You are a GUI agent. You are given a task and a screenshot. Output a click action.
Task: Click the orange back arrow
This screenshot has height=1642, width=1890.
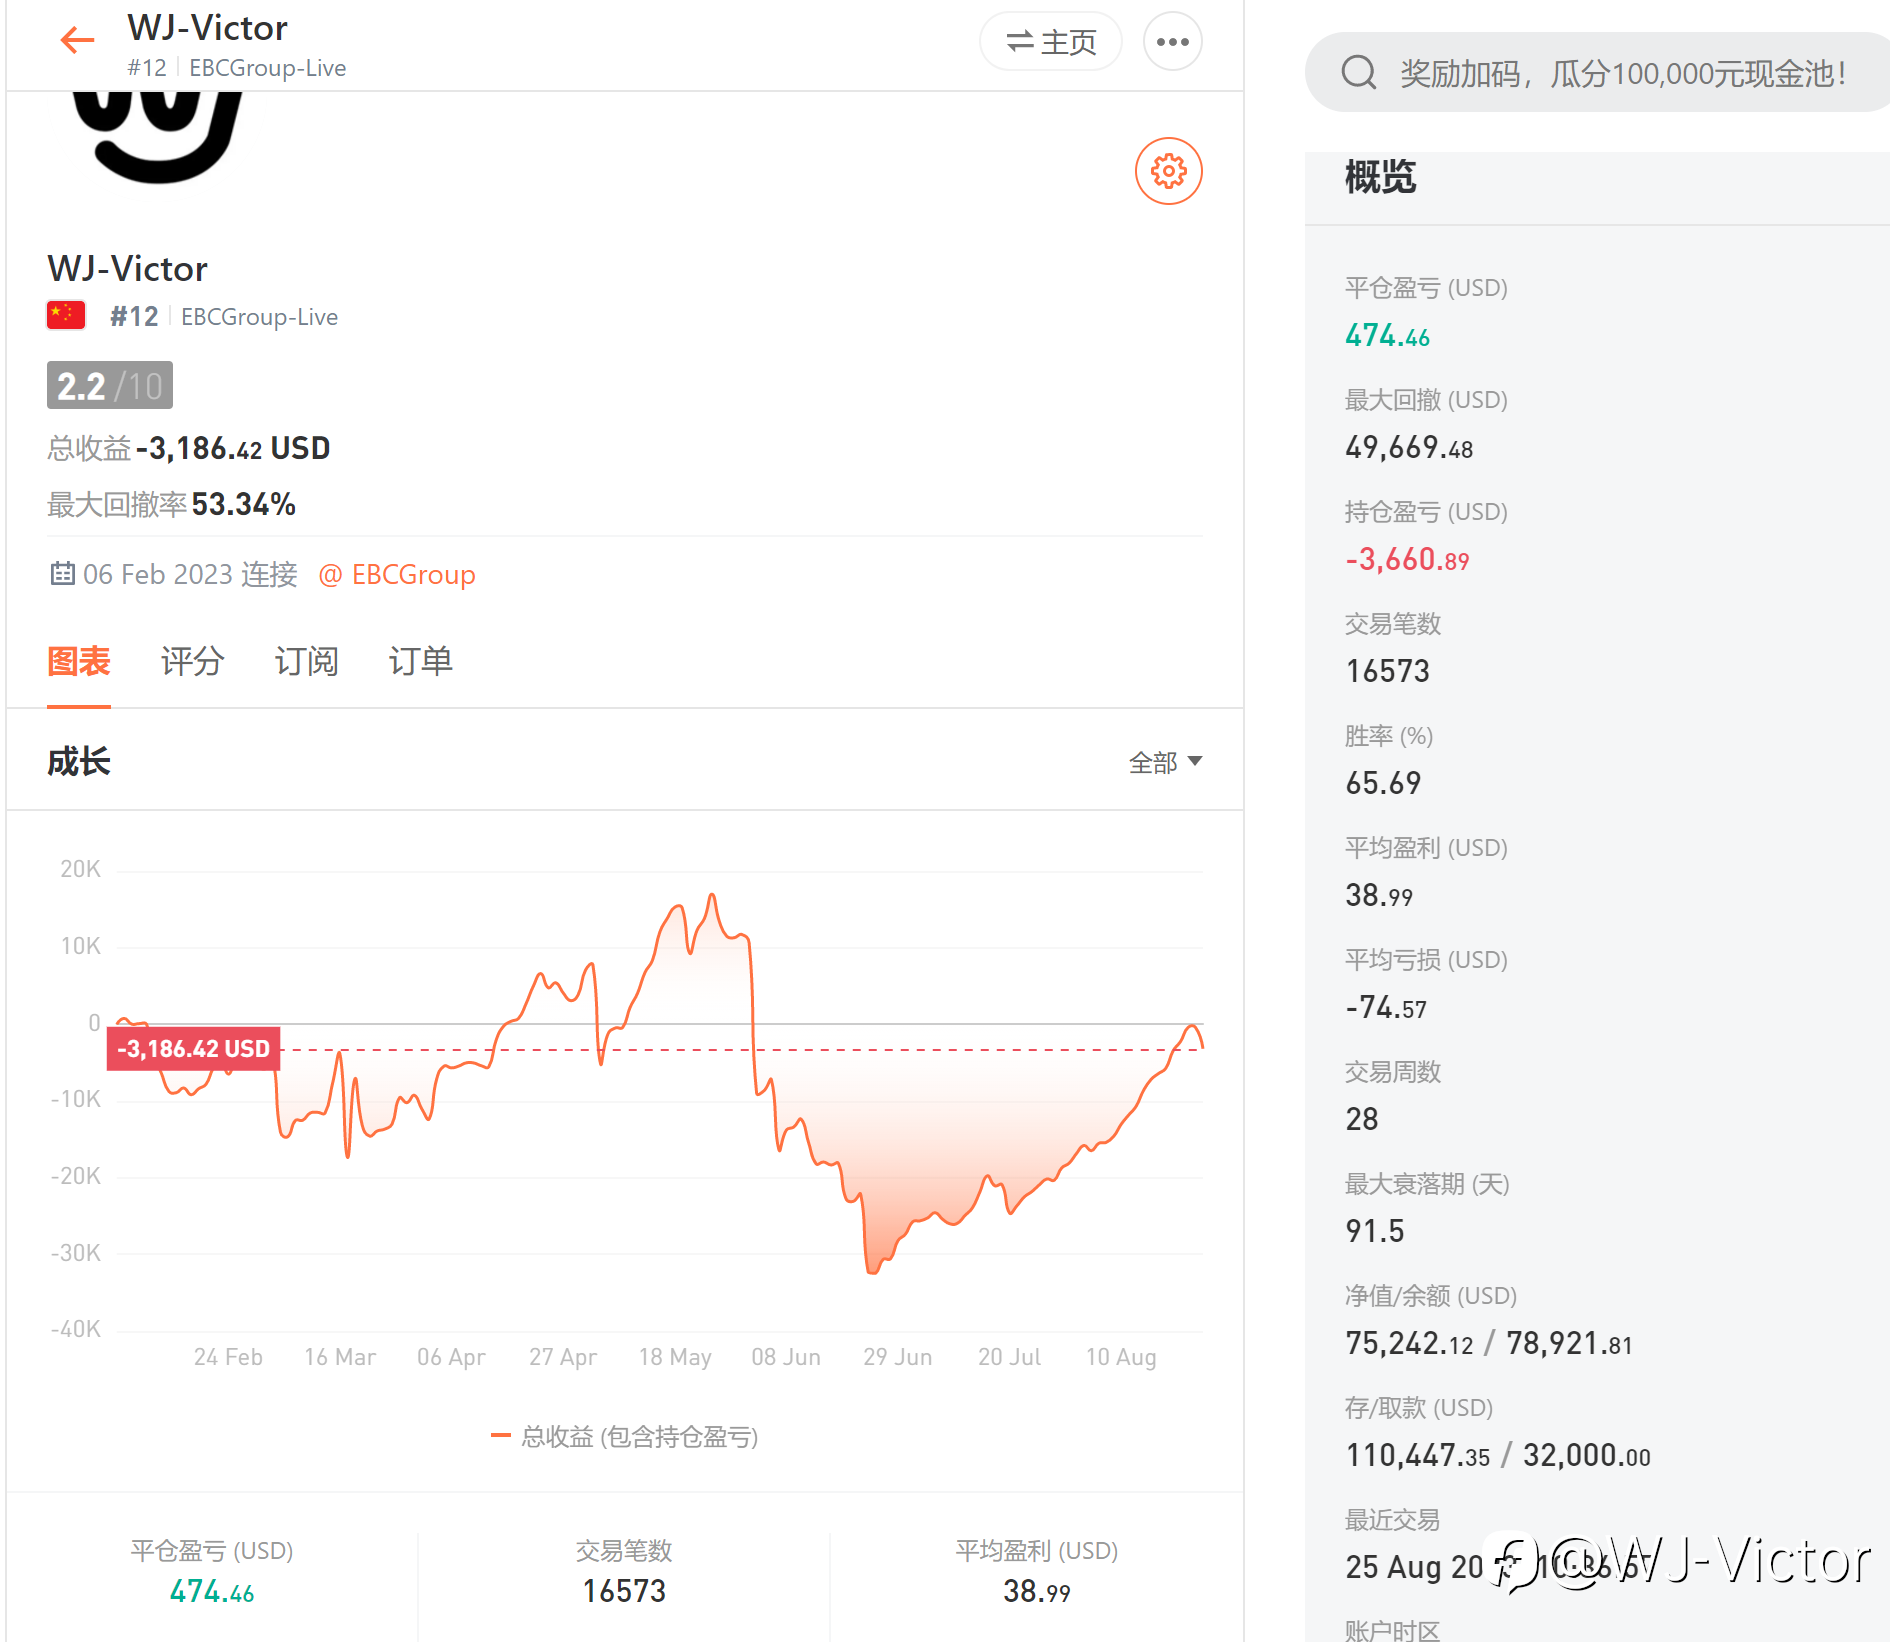(x=77, y=40)
